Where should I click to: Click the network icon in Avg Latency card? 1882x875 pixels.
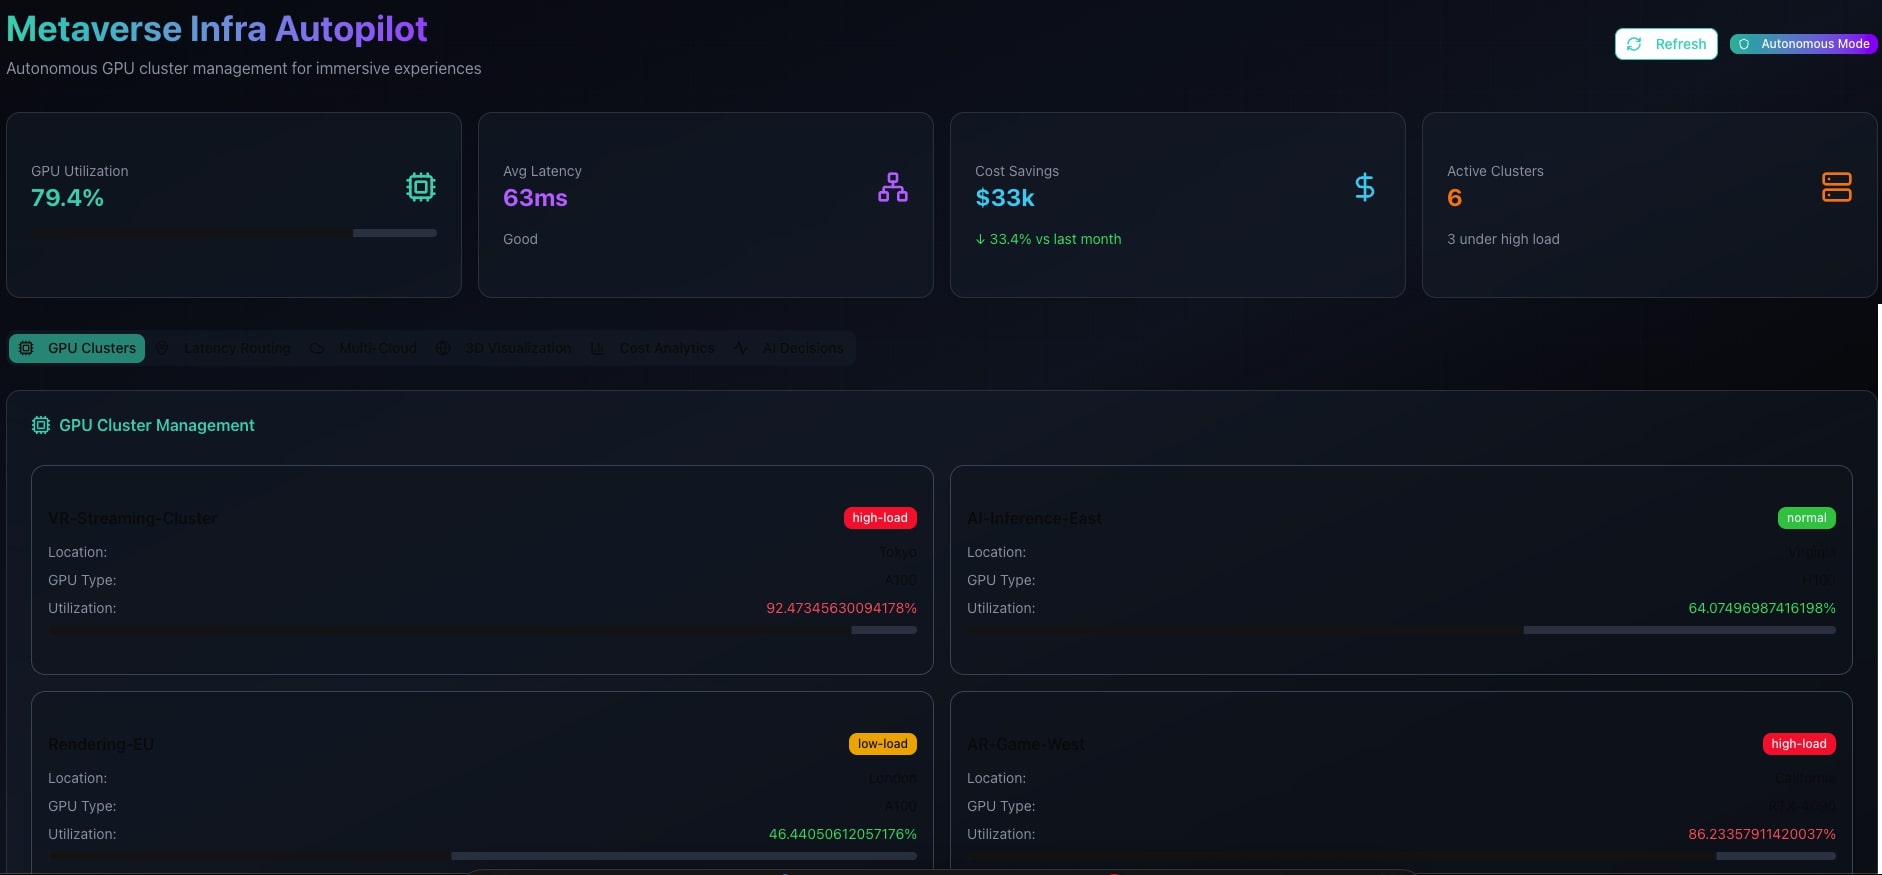[893, 187]
